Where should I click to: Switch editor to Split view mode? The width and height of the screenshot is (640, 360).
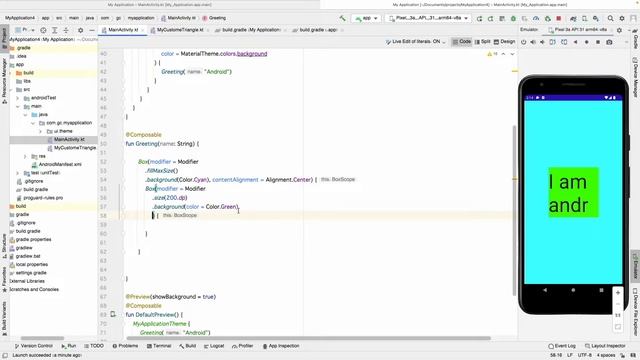[x=482, y=42]
